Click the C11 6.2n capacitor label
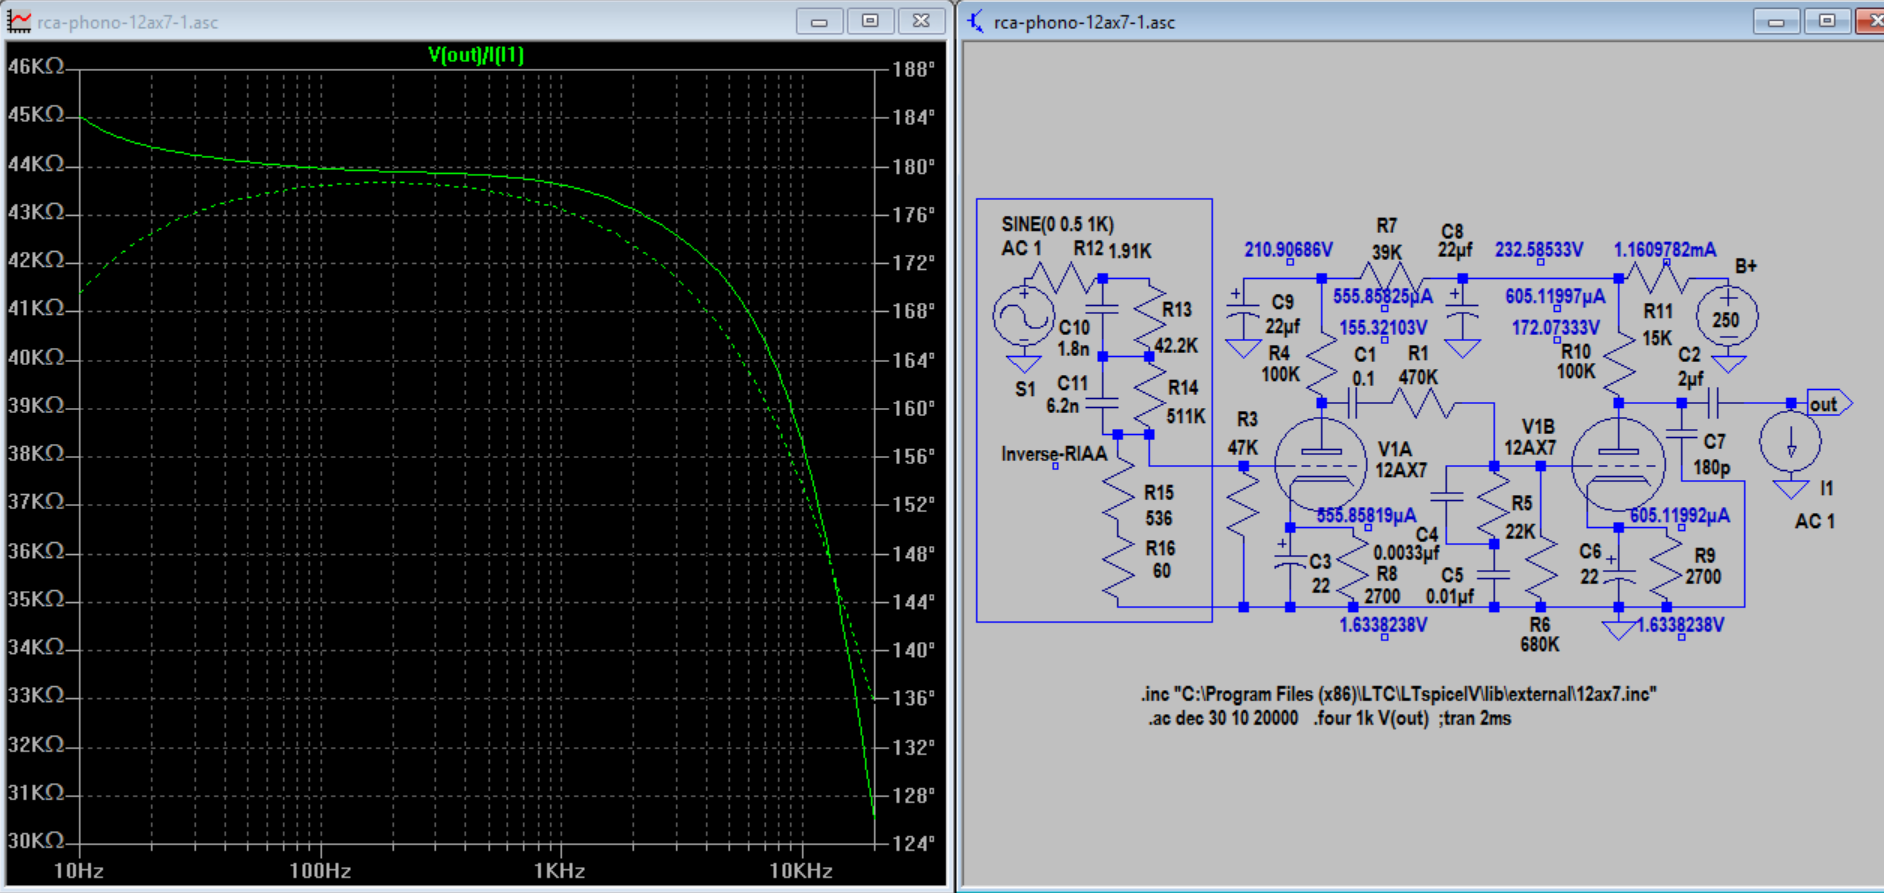This screenshot has height=893, width=1884. (1070, 394)
